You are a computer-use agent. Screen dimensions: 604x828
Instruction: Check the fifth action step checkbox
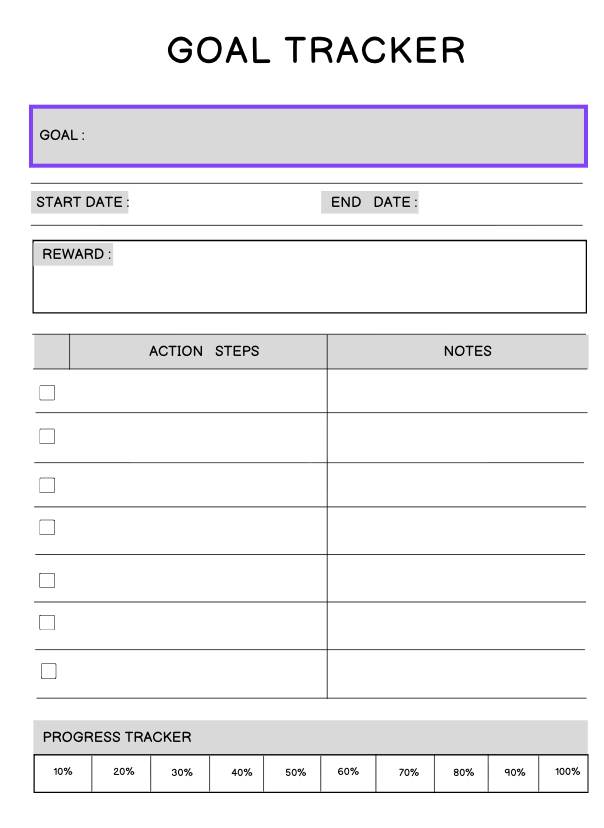click(47, 580)
